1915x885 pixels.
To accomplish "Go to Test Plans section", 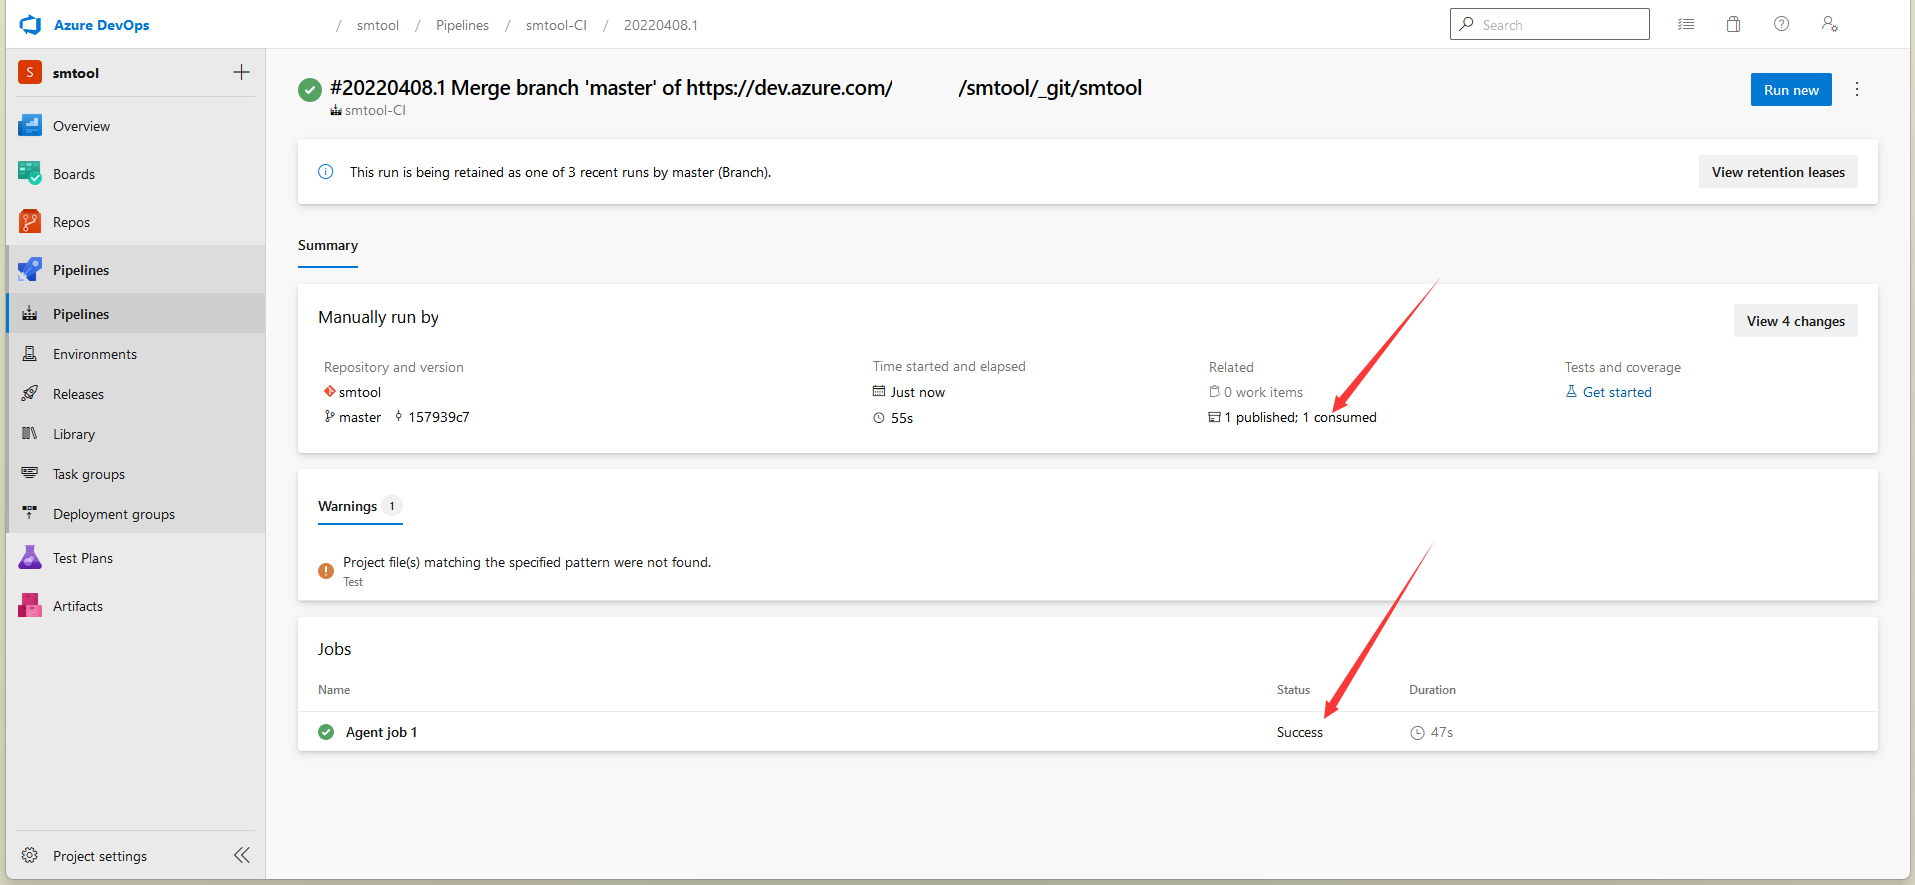I will pos(82,558).
